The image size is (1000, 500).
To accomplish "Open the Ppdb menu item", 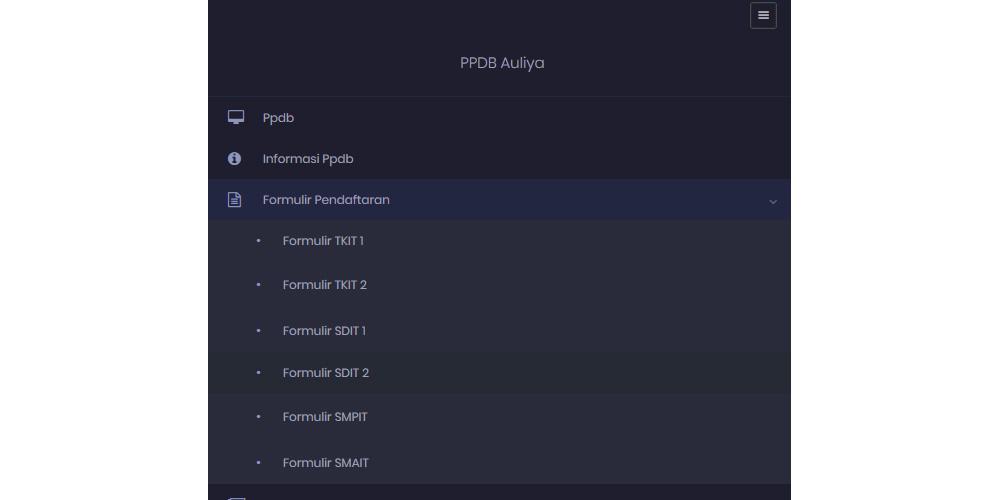I will tap(278, 118).
